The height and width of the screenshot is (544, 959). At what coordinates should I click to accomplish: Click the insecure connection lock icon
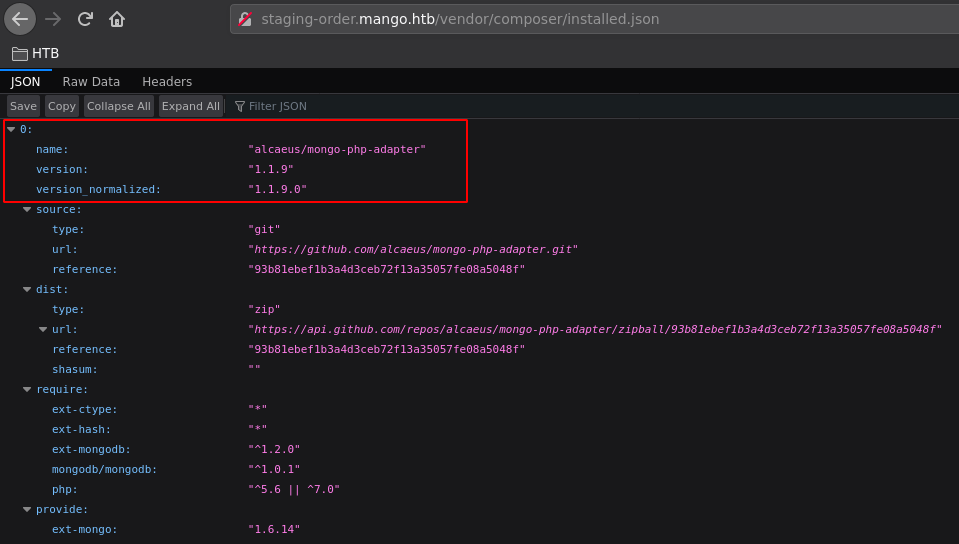coord(245,19)
